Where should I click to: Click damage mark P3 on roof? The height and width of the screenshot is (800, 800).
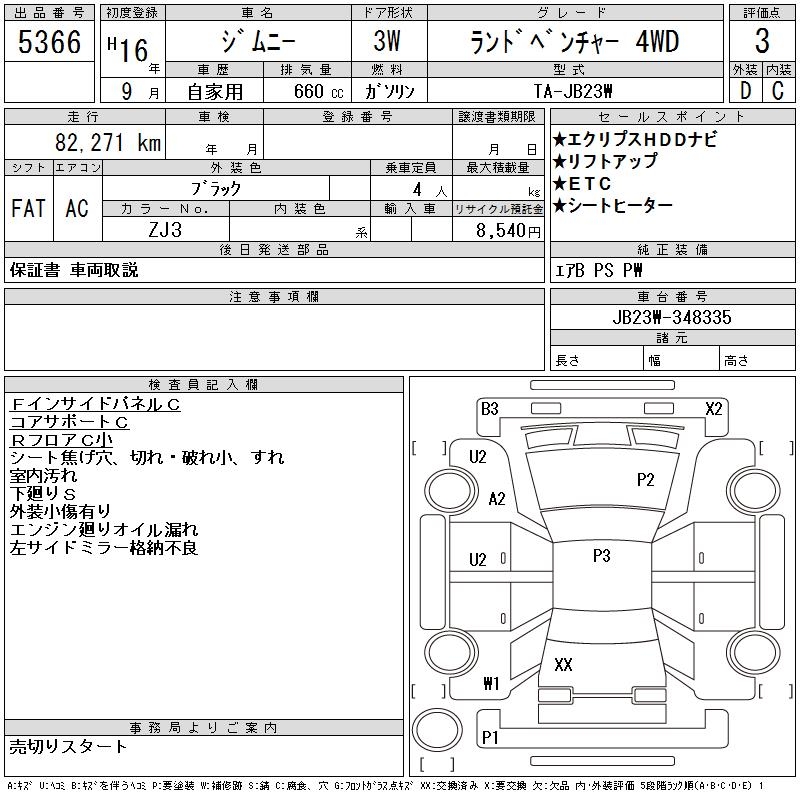click(602, 556)
